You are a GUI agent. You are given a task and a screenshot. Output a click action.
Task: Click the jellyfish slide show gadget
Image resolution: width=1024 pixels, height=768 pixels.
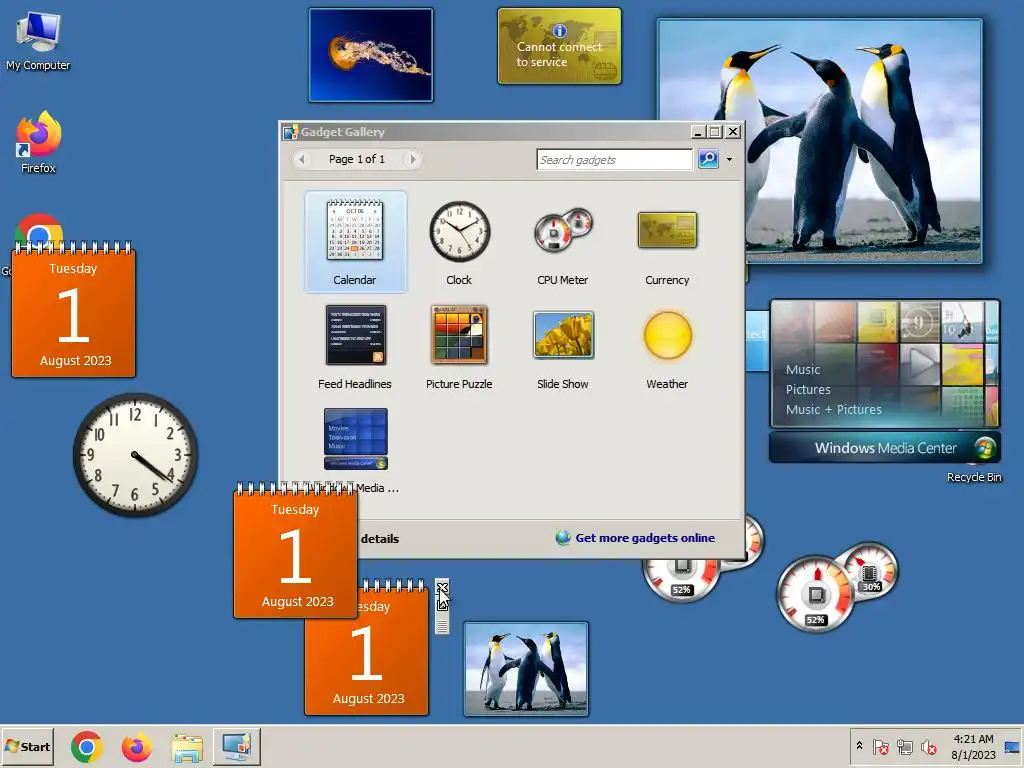coord(371,55)
